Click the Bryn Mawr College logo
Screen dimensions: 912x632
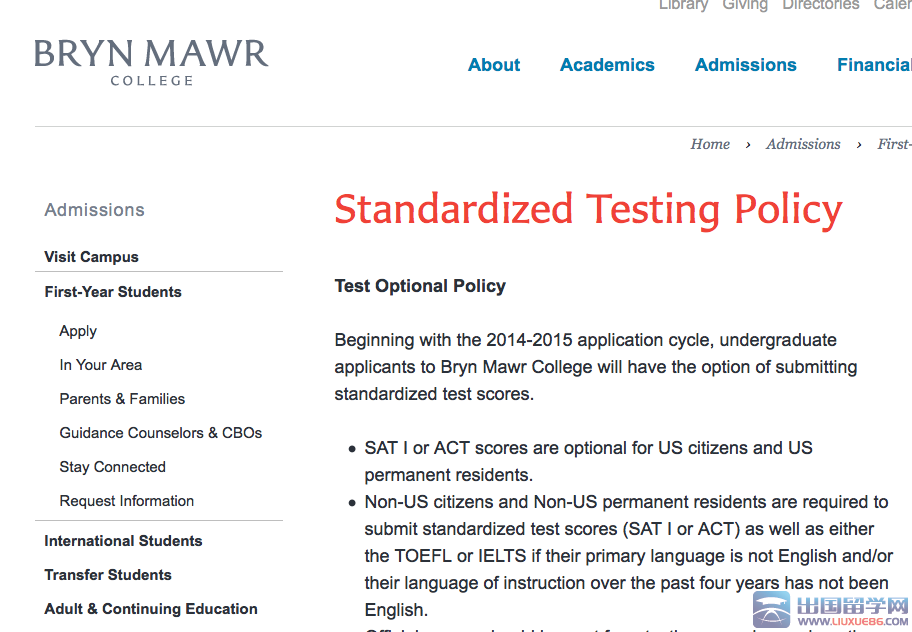click(151, 63)
